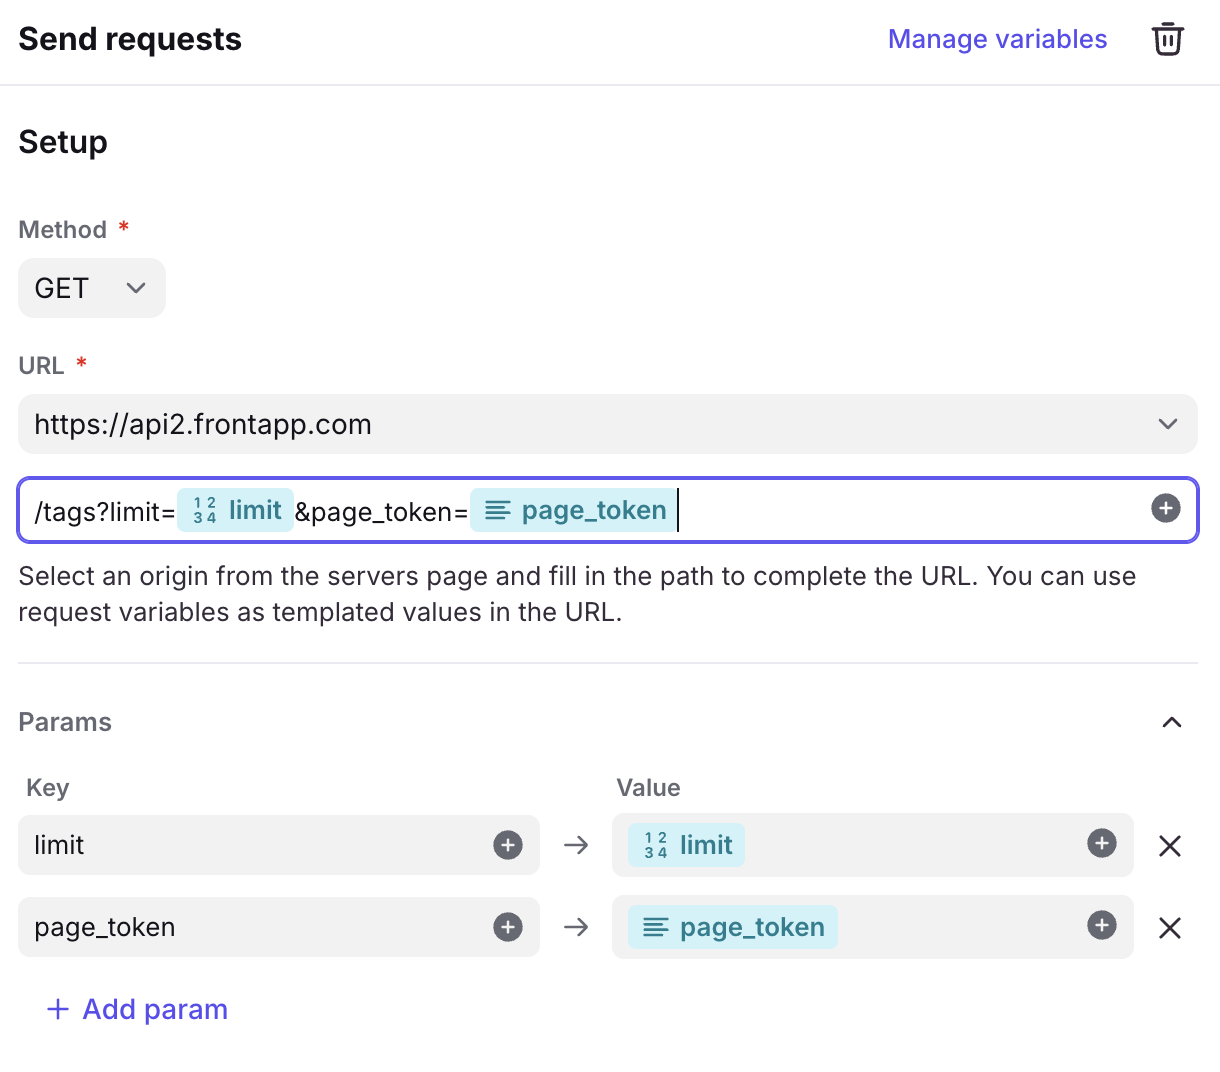Click plus icon in limit value field
1220x1072 pixels.
[x=1101, y=843]
